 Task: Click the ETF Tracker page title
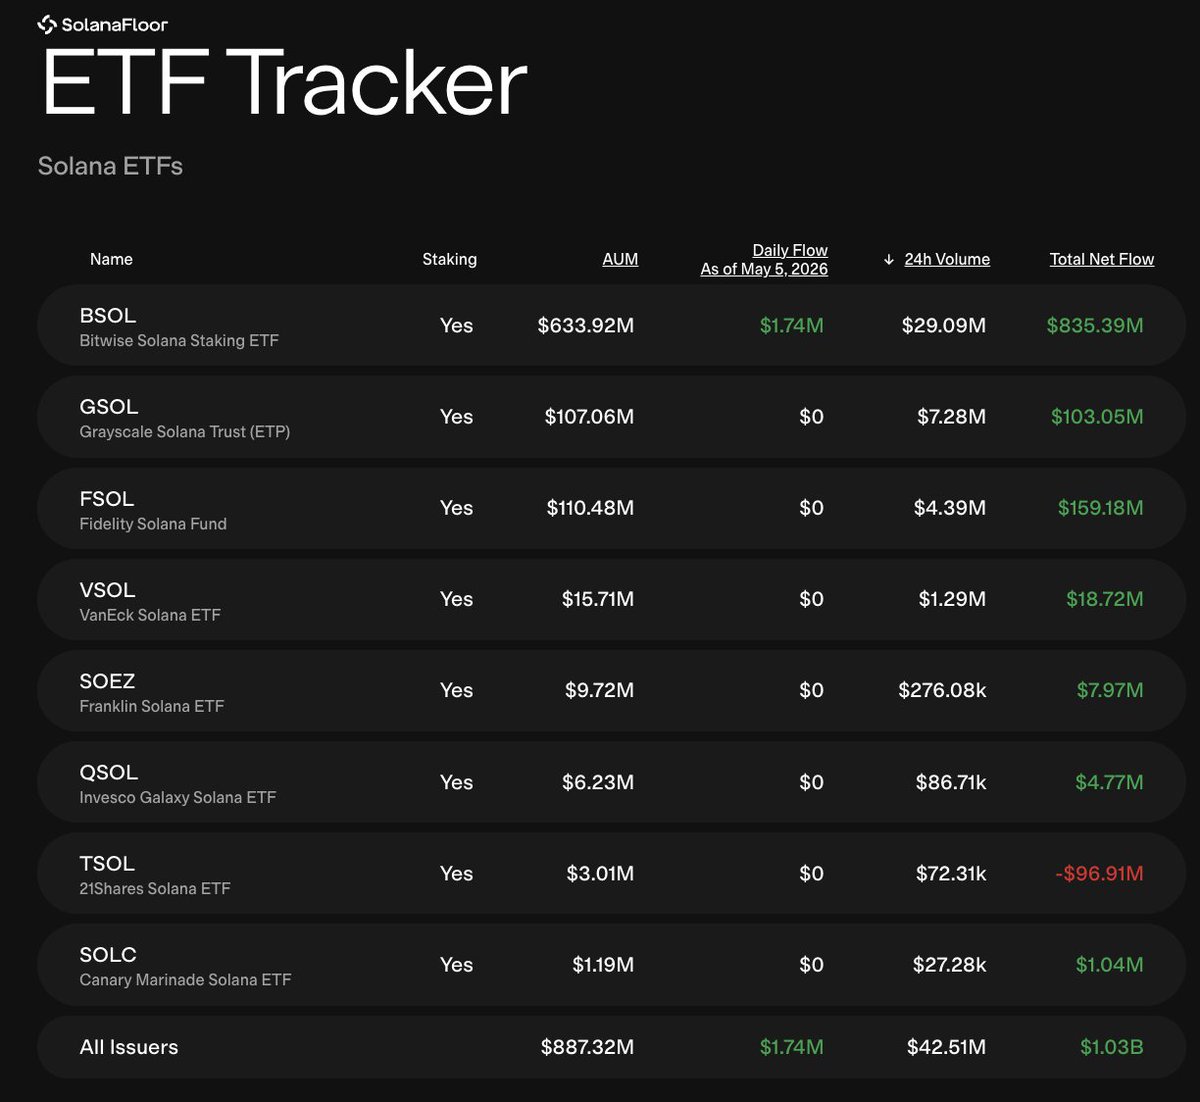tap(284, 83)
